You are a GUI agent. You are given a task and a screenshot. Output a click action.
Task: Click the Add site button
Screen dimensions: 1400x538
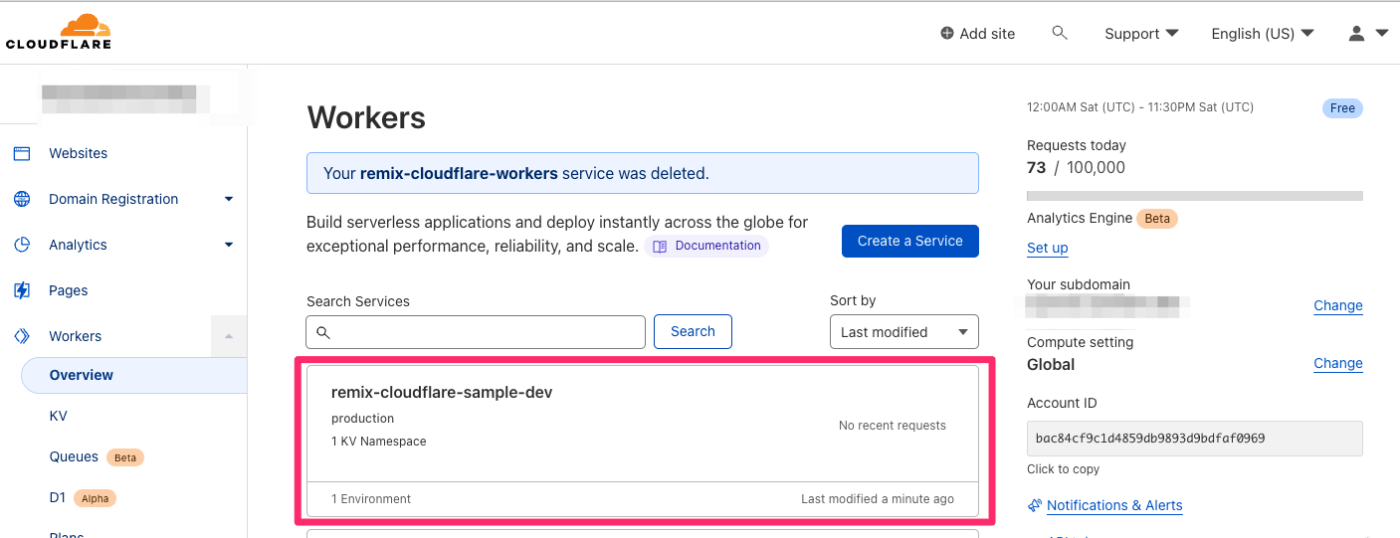[x=978, y=33]
